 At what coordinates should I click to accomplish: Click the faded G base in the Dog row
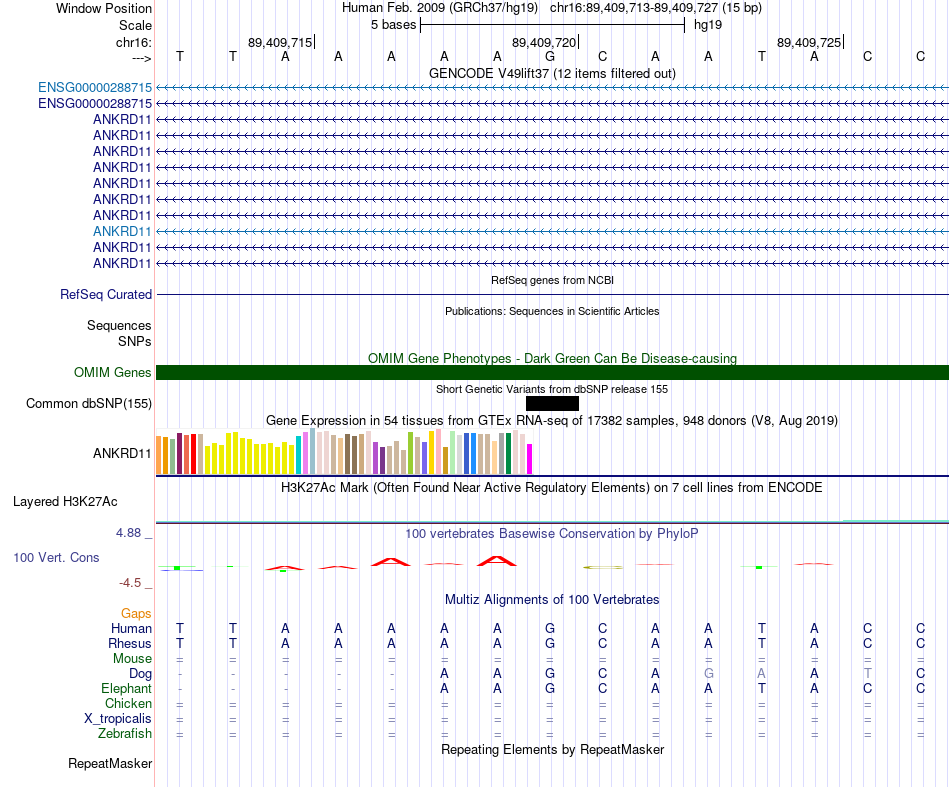click(708, 674)
